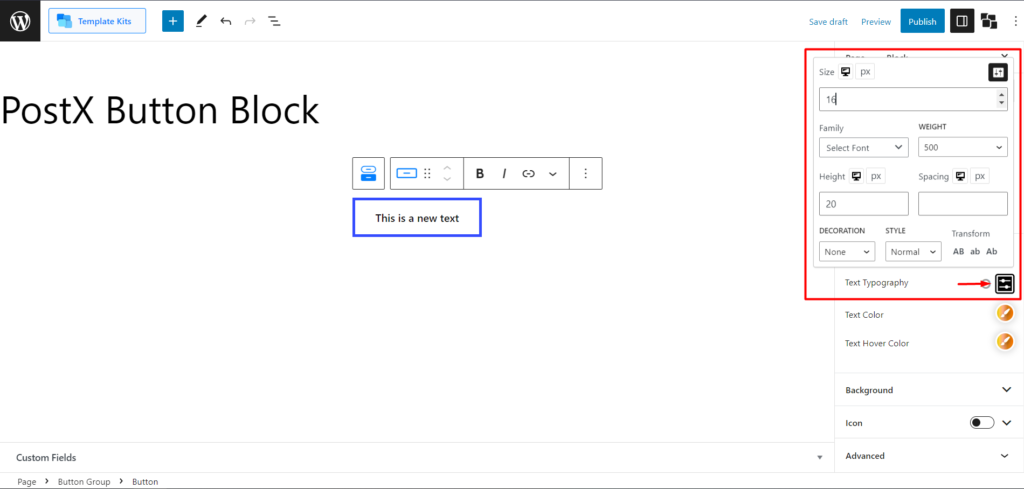Screen dimensions: 1024x489
Task: Click the typography reset icon at top right
Action: (997, 72)
